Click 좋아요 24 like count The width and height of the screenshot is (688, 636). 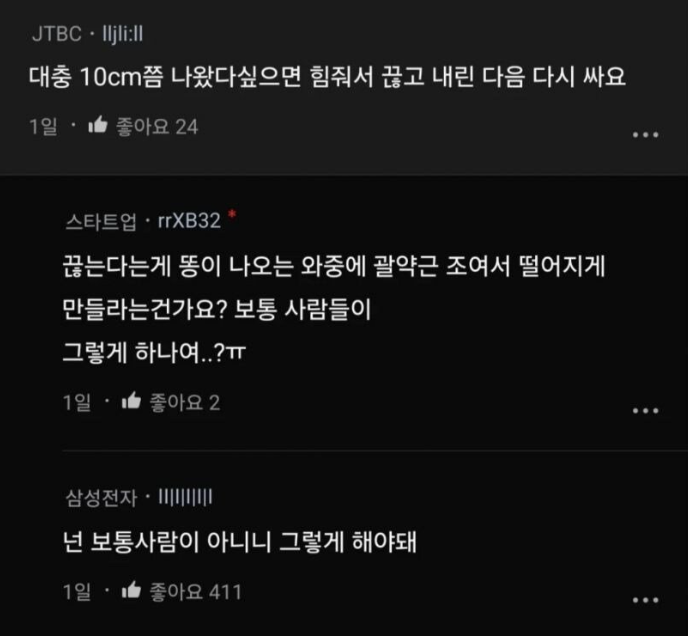(x=157, y=127)
